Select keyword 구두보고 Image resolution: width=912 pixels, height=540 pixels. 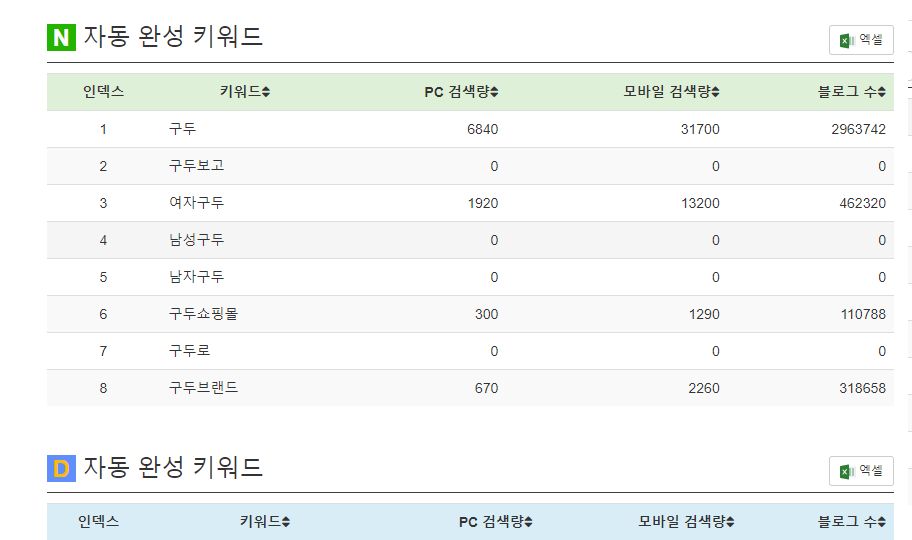click(197, 166)
